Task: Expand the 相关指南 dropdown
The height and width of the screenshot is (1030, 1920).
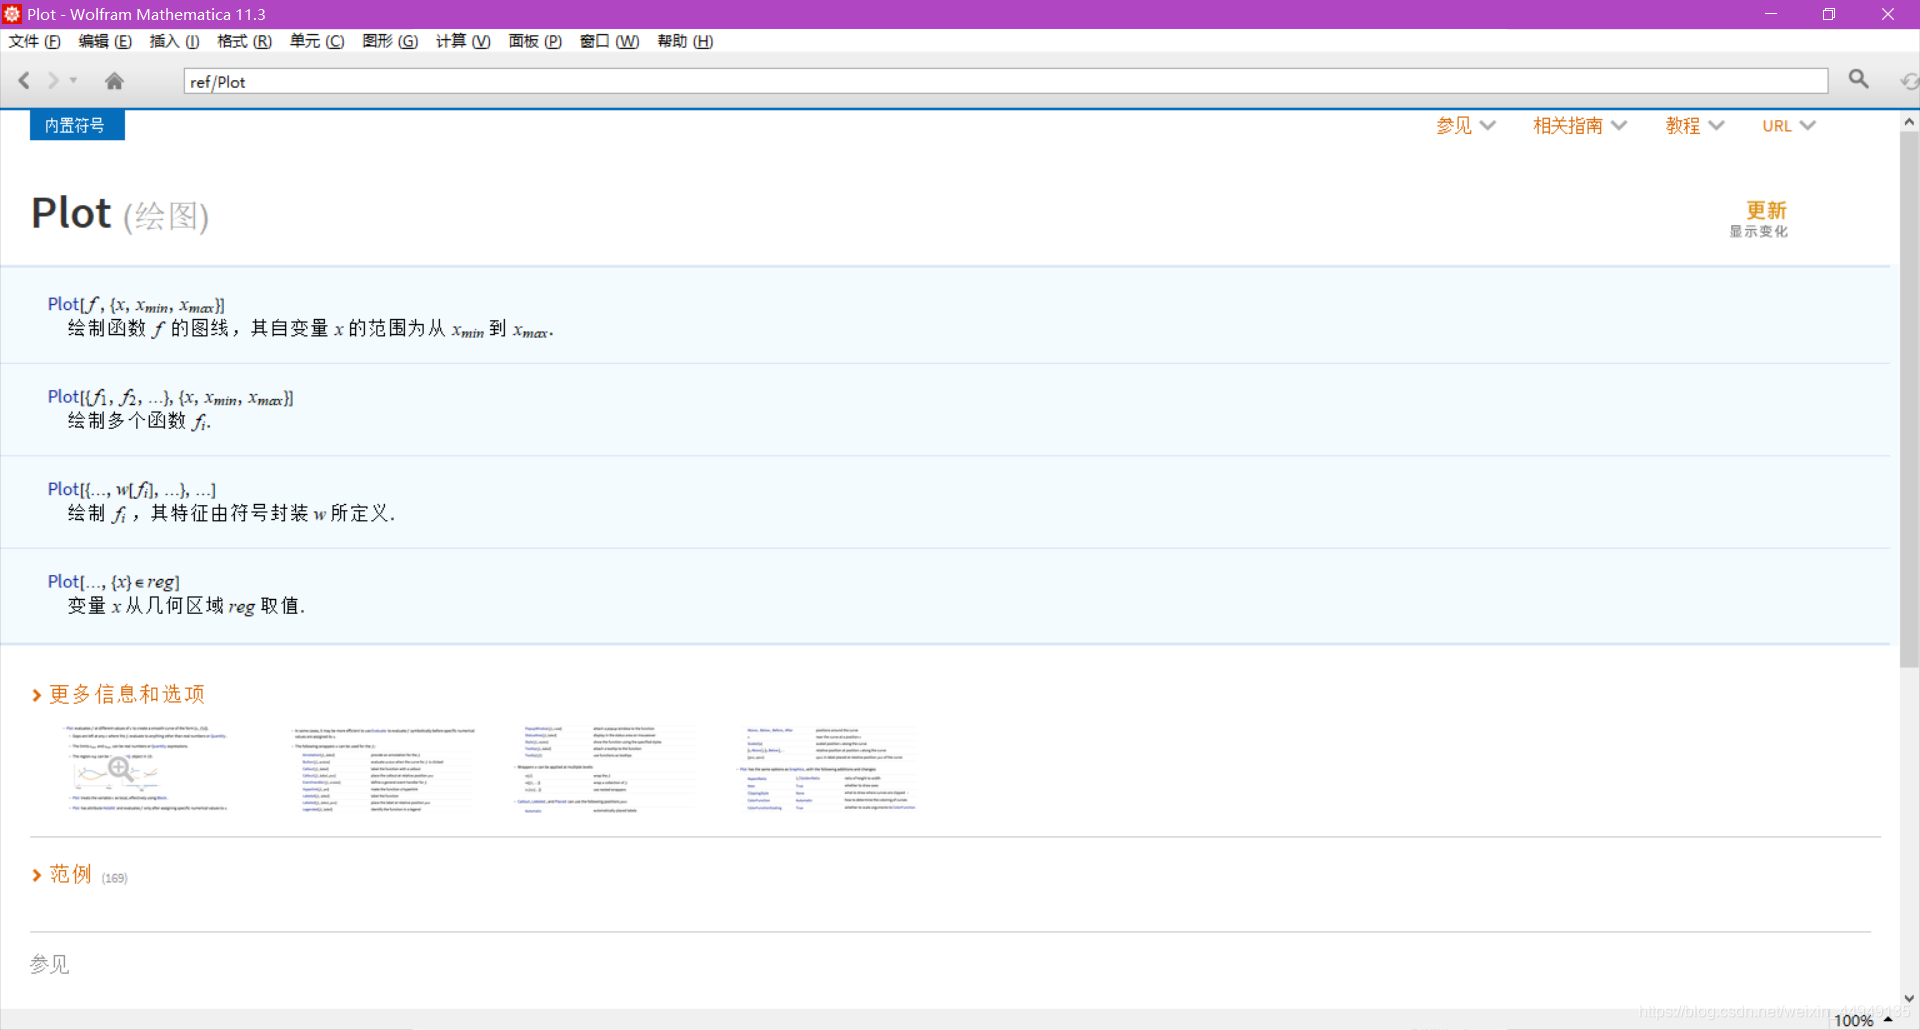Action: pyautogui.click(x=1580, y=126)
